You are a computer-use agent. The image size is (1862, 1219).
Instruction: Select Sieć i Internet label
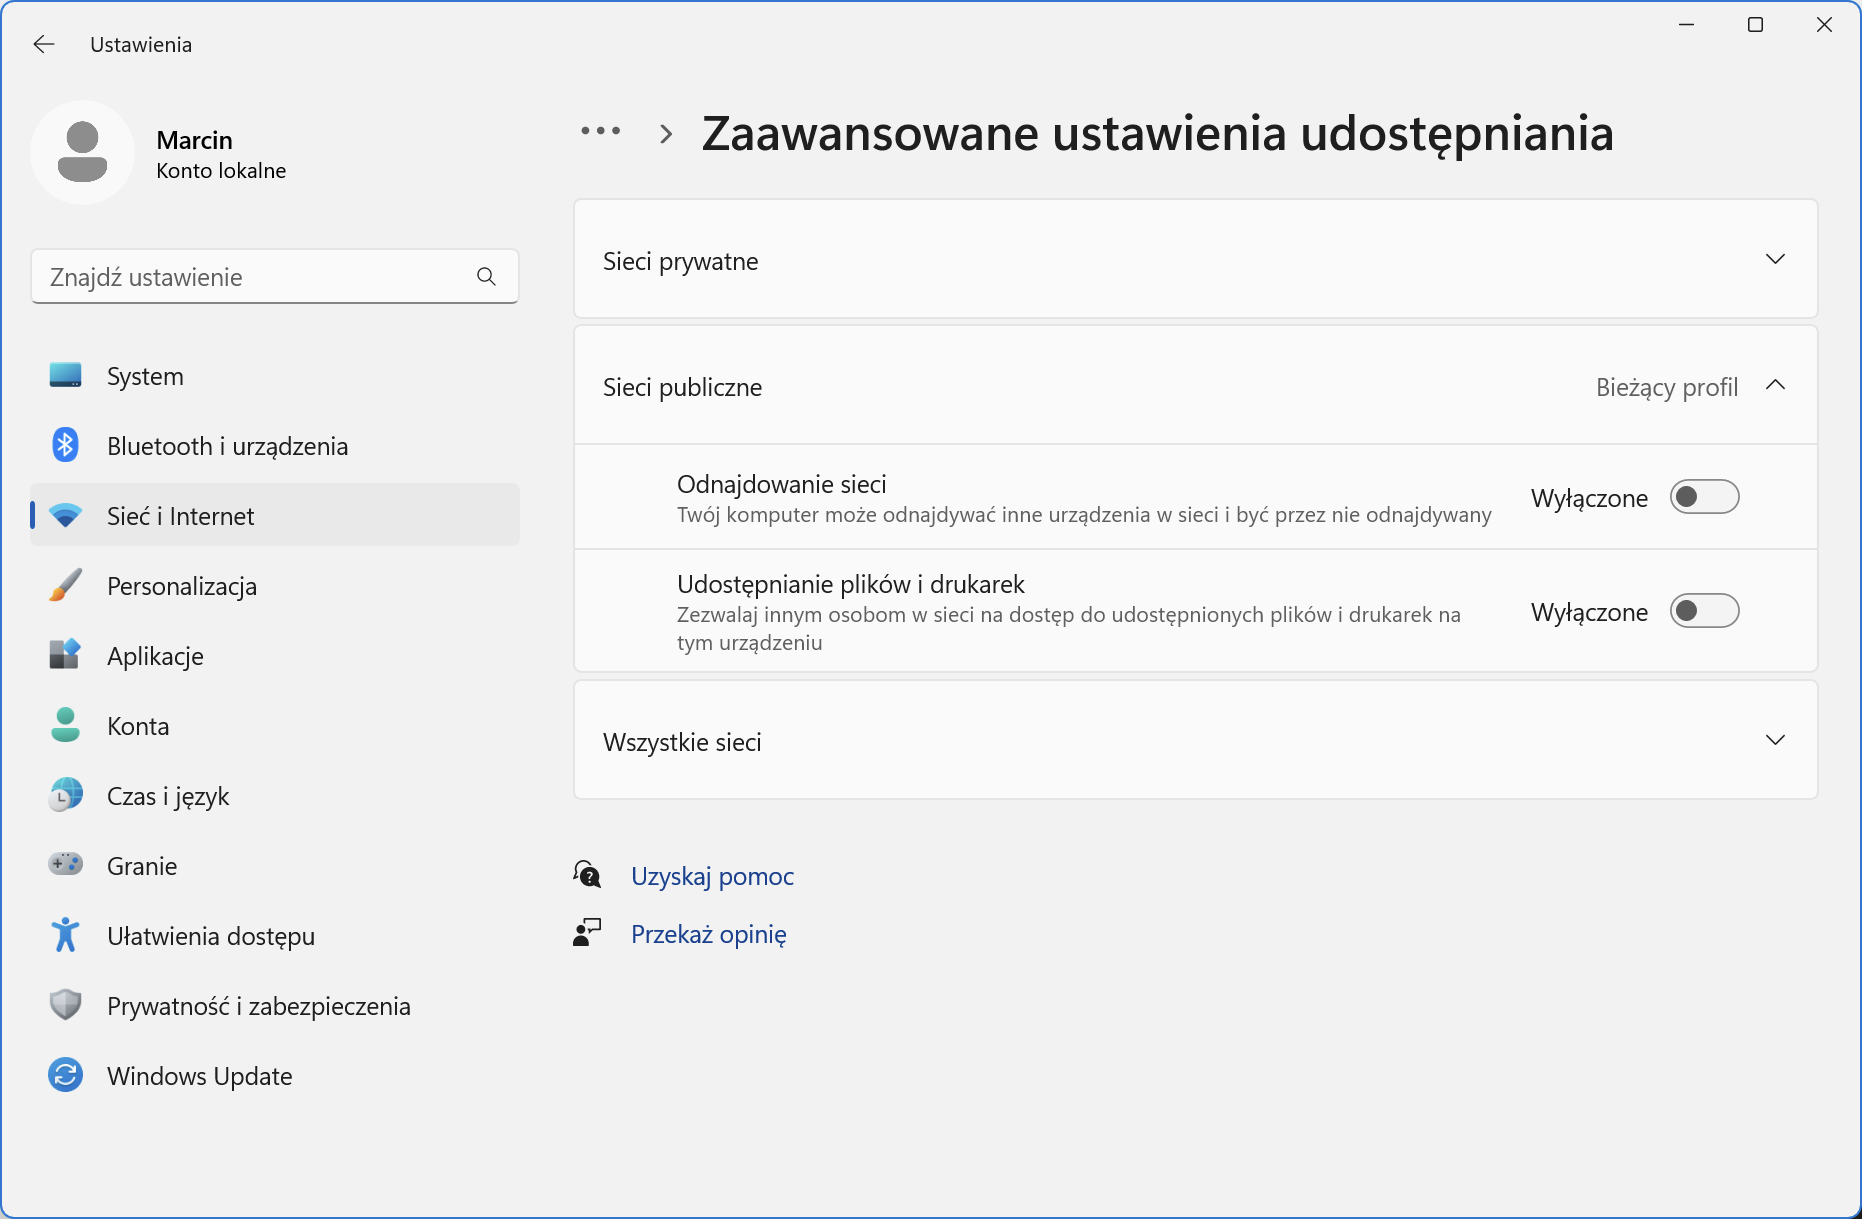[x=180, y=516]
